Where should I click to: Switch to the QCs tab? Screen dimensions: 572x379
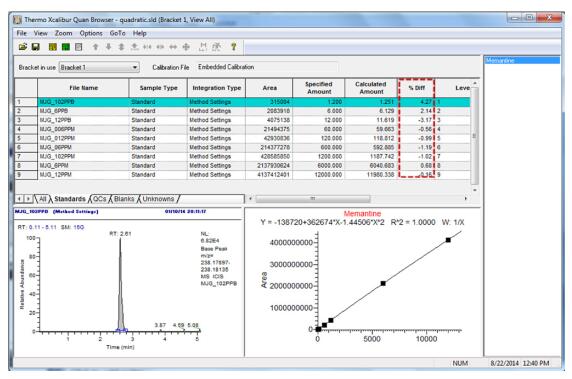pos(100,199)
